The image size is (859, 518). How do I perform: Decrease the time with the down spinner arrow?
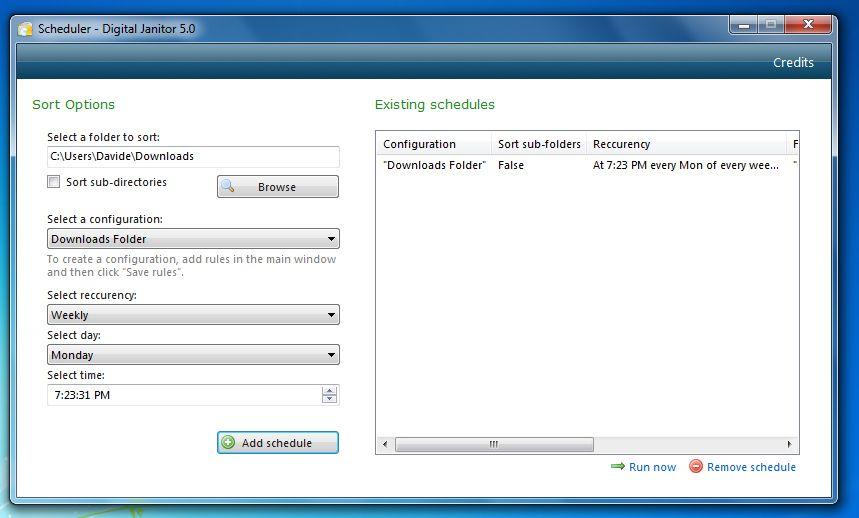(x=329, y=399)
